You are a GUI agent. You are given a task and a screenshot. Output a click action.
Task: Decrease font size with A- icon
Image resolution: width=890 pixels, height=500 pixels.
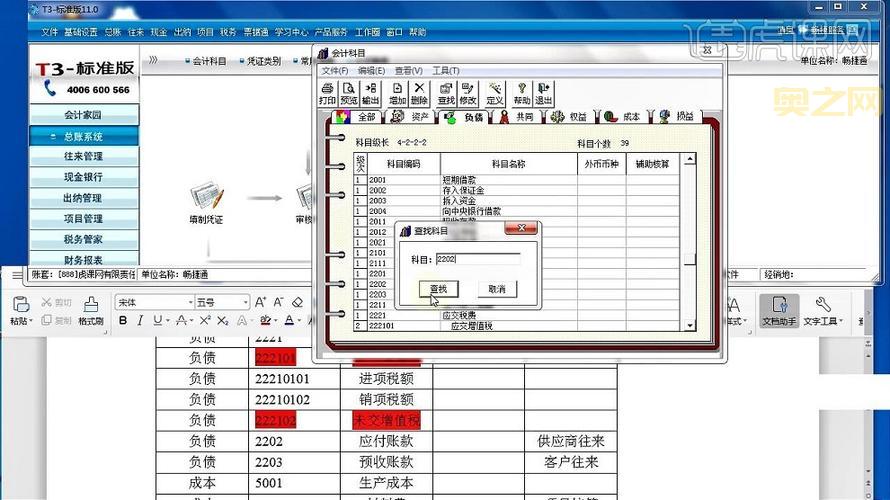(x=279, y=302)
